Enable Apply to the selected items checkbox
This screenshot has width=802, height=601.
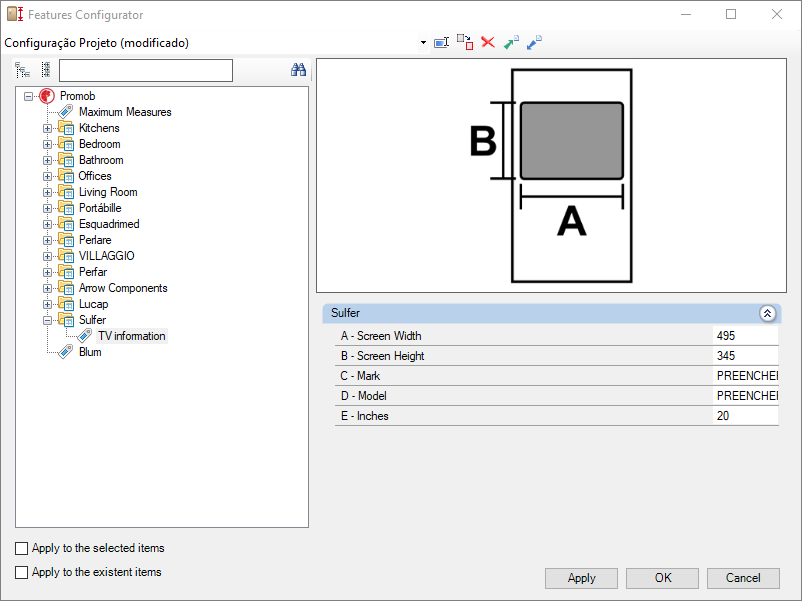click(x=21, y=548)
